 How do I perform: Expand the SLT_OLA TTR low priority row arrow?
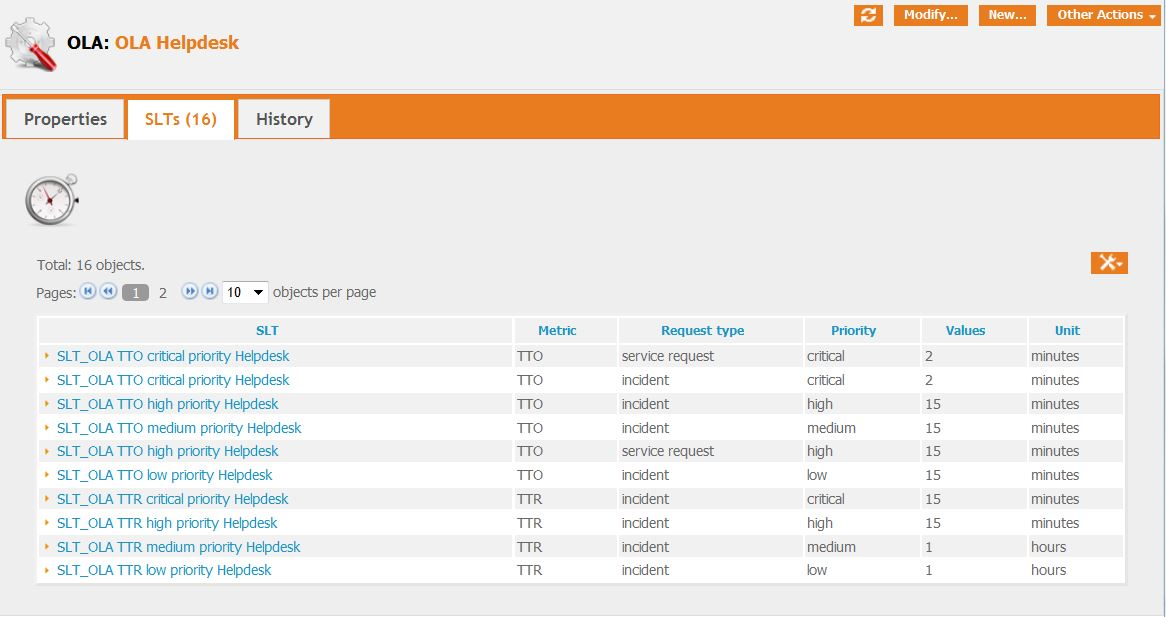click(x=47, y=570)
